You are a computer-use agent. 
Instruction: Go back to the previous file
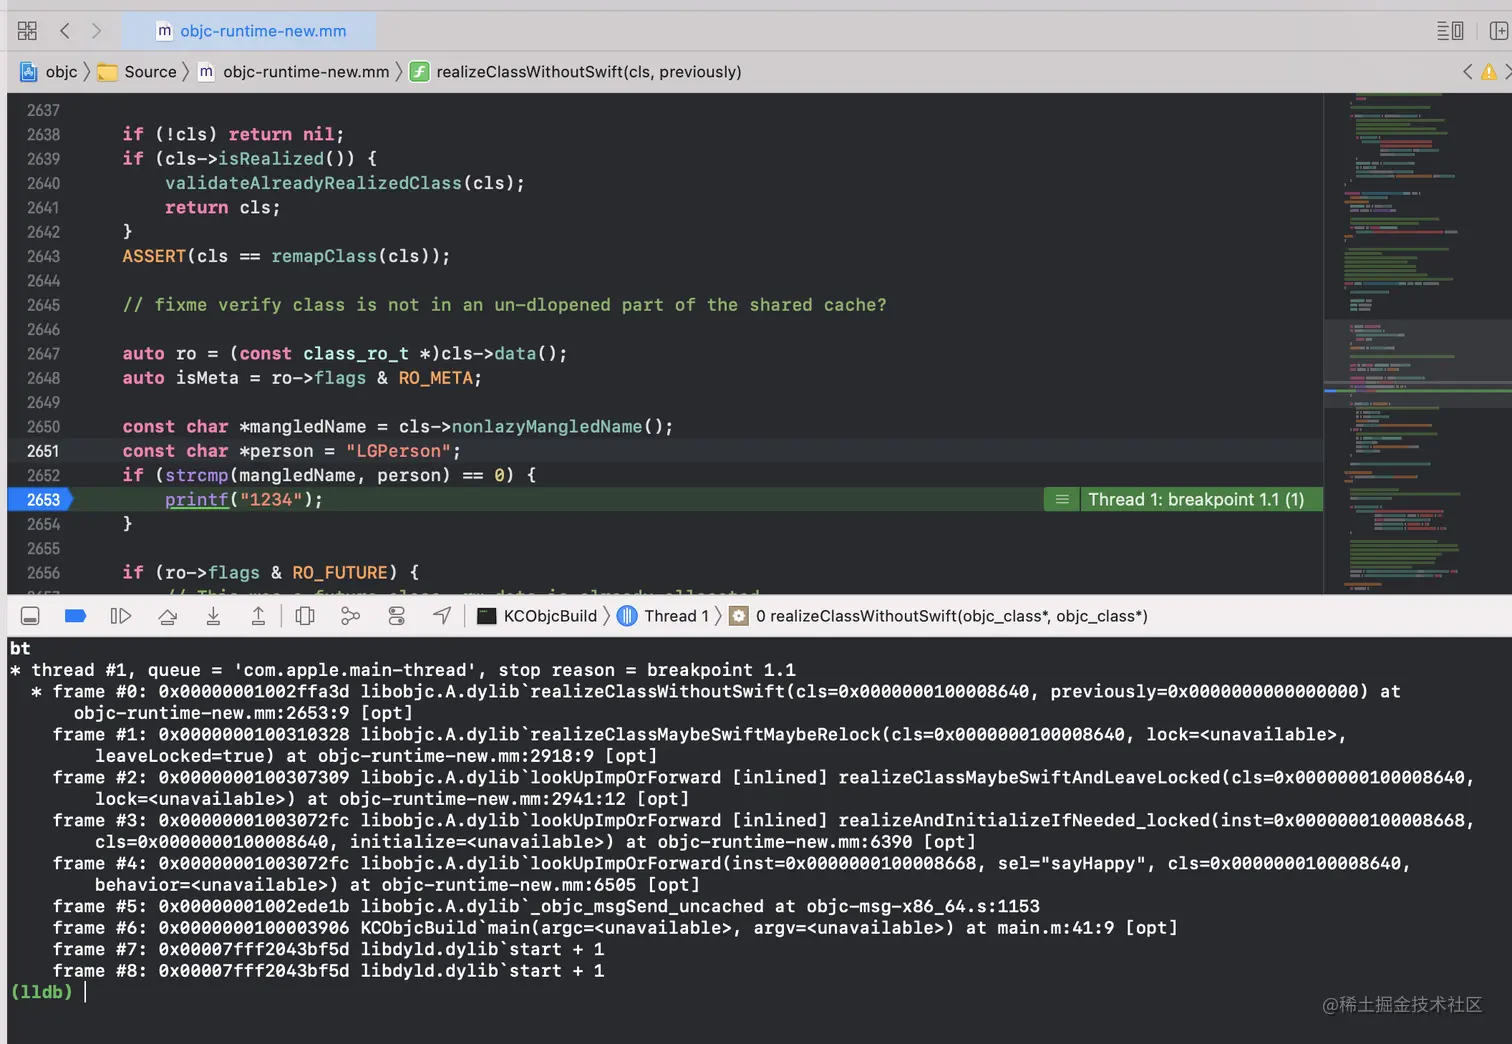click(65, 31)
